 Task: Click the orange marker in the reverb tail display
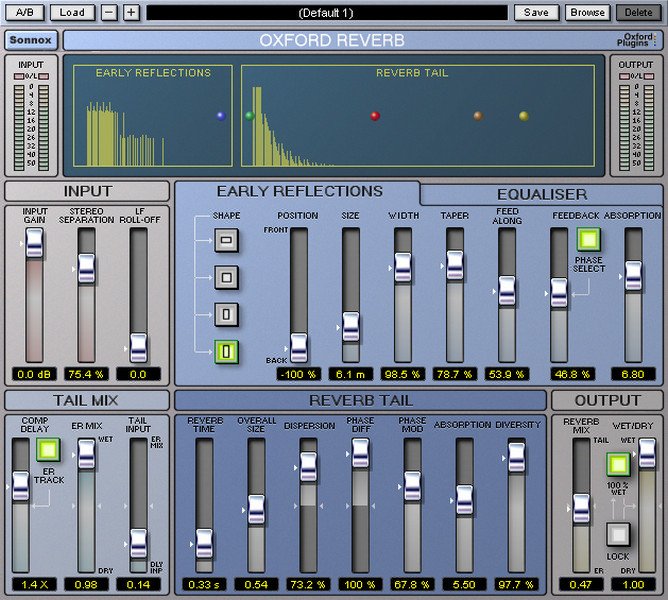[x=478, y=116]
